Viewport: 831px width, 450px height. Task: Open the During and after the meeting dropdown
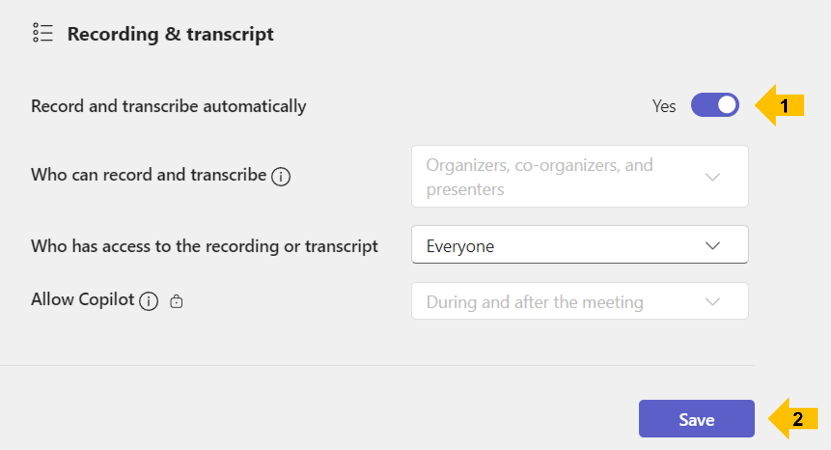coord(580,301)
